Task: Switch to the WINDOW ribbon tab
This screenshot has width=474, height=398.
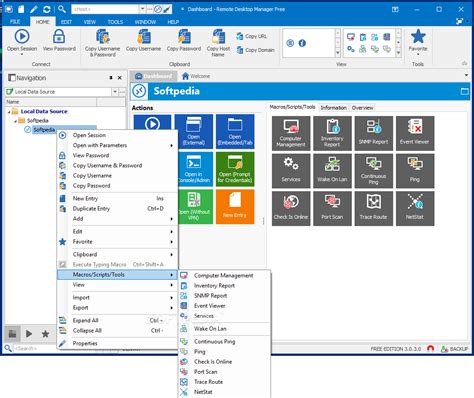Action: coord(145,22)
